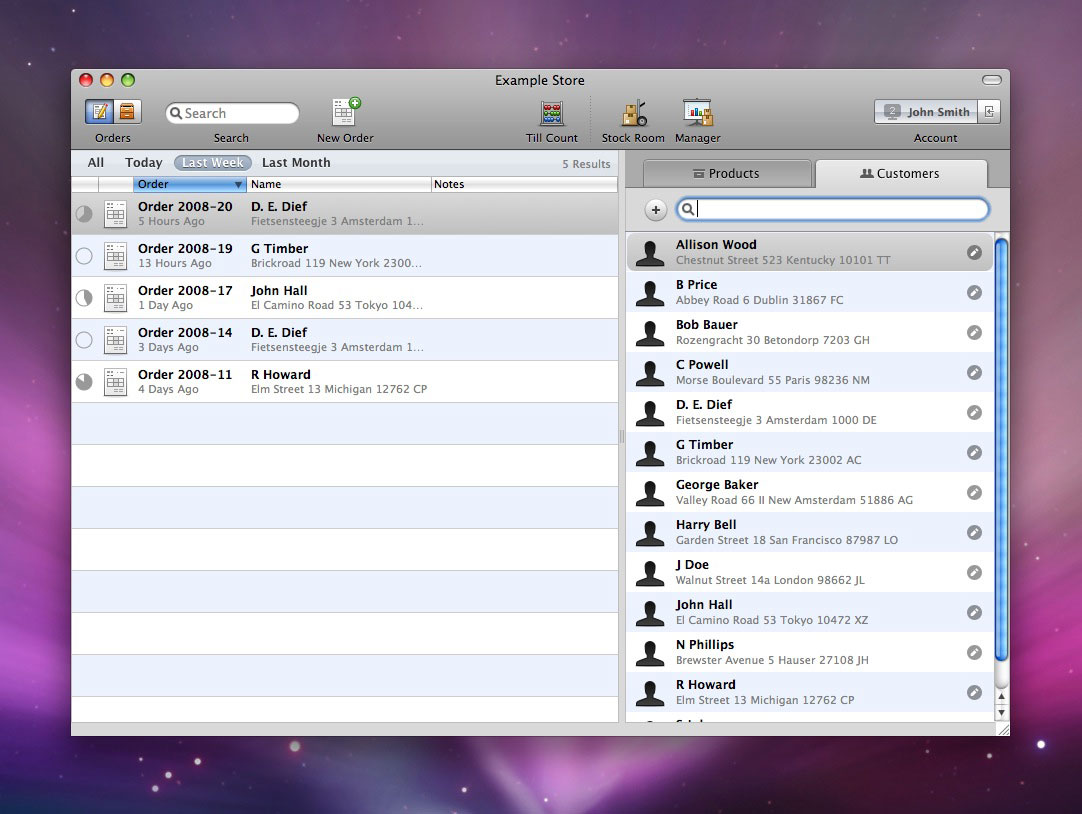Click the scrollbar down arrow
The width and height of the screenshot is (1082, 814).
click(1001, 713)
